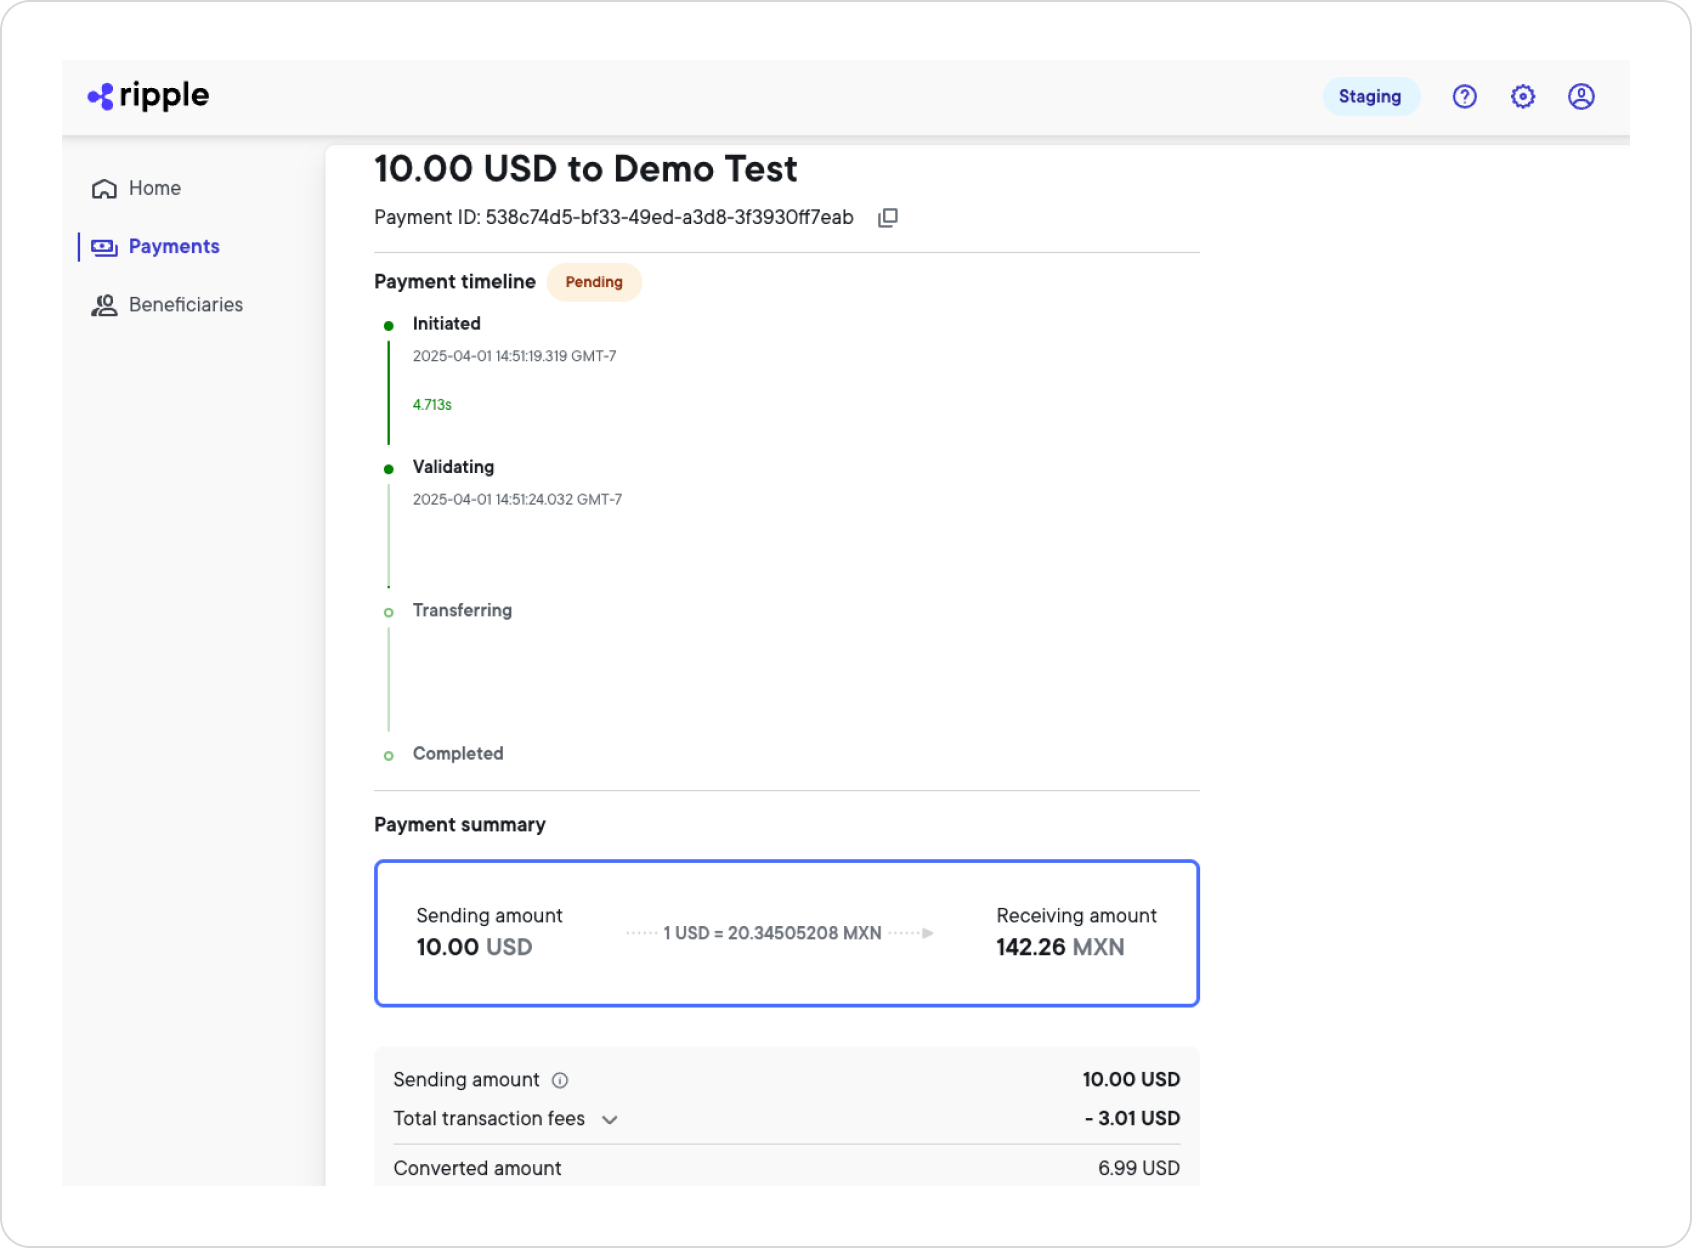1692x1248 pixels.
Task: Copy the Payment ID using the copy icon
Action: [x=888, y=217]
